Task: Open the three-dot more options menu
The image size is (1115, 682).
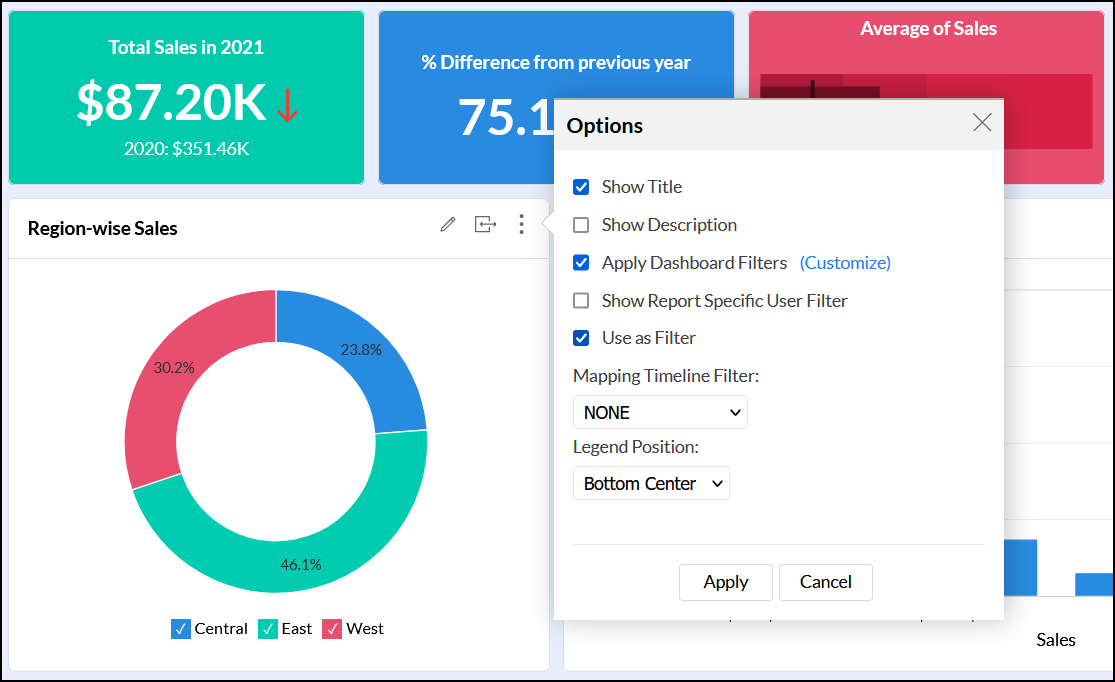Action: (521, 225)
